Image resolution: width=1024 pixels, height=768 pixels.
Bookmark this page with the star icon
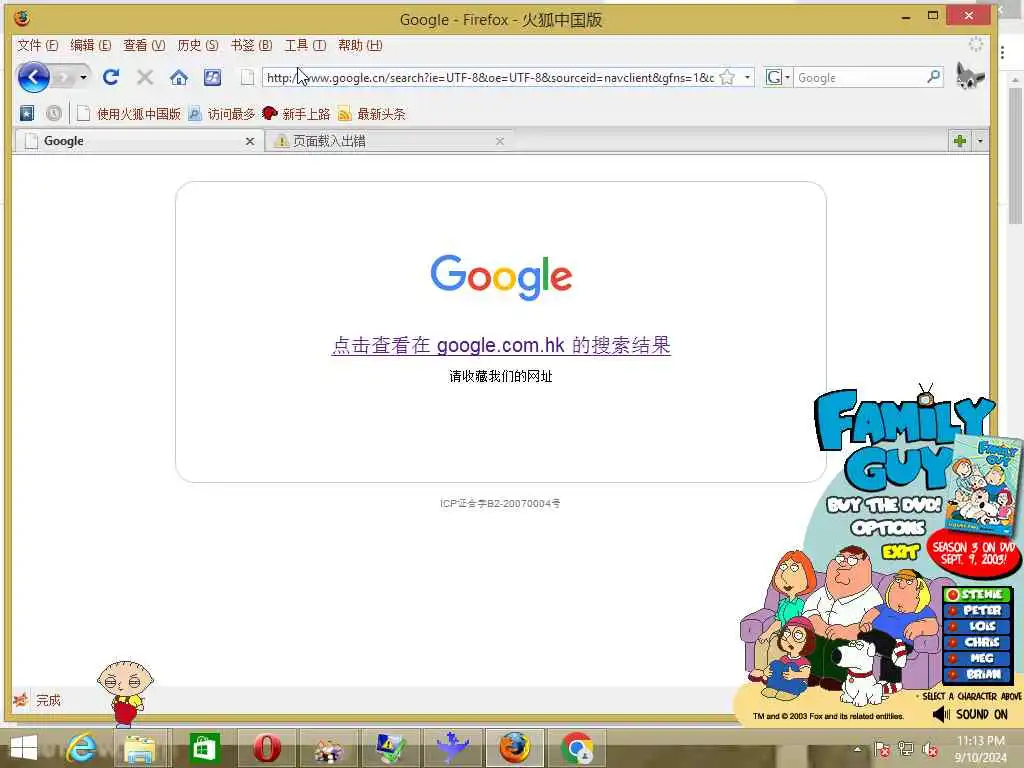tap(728, 78)
